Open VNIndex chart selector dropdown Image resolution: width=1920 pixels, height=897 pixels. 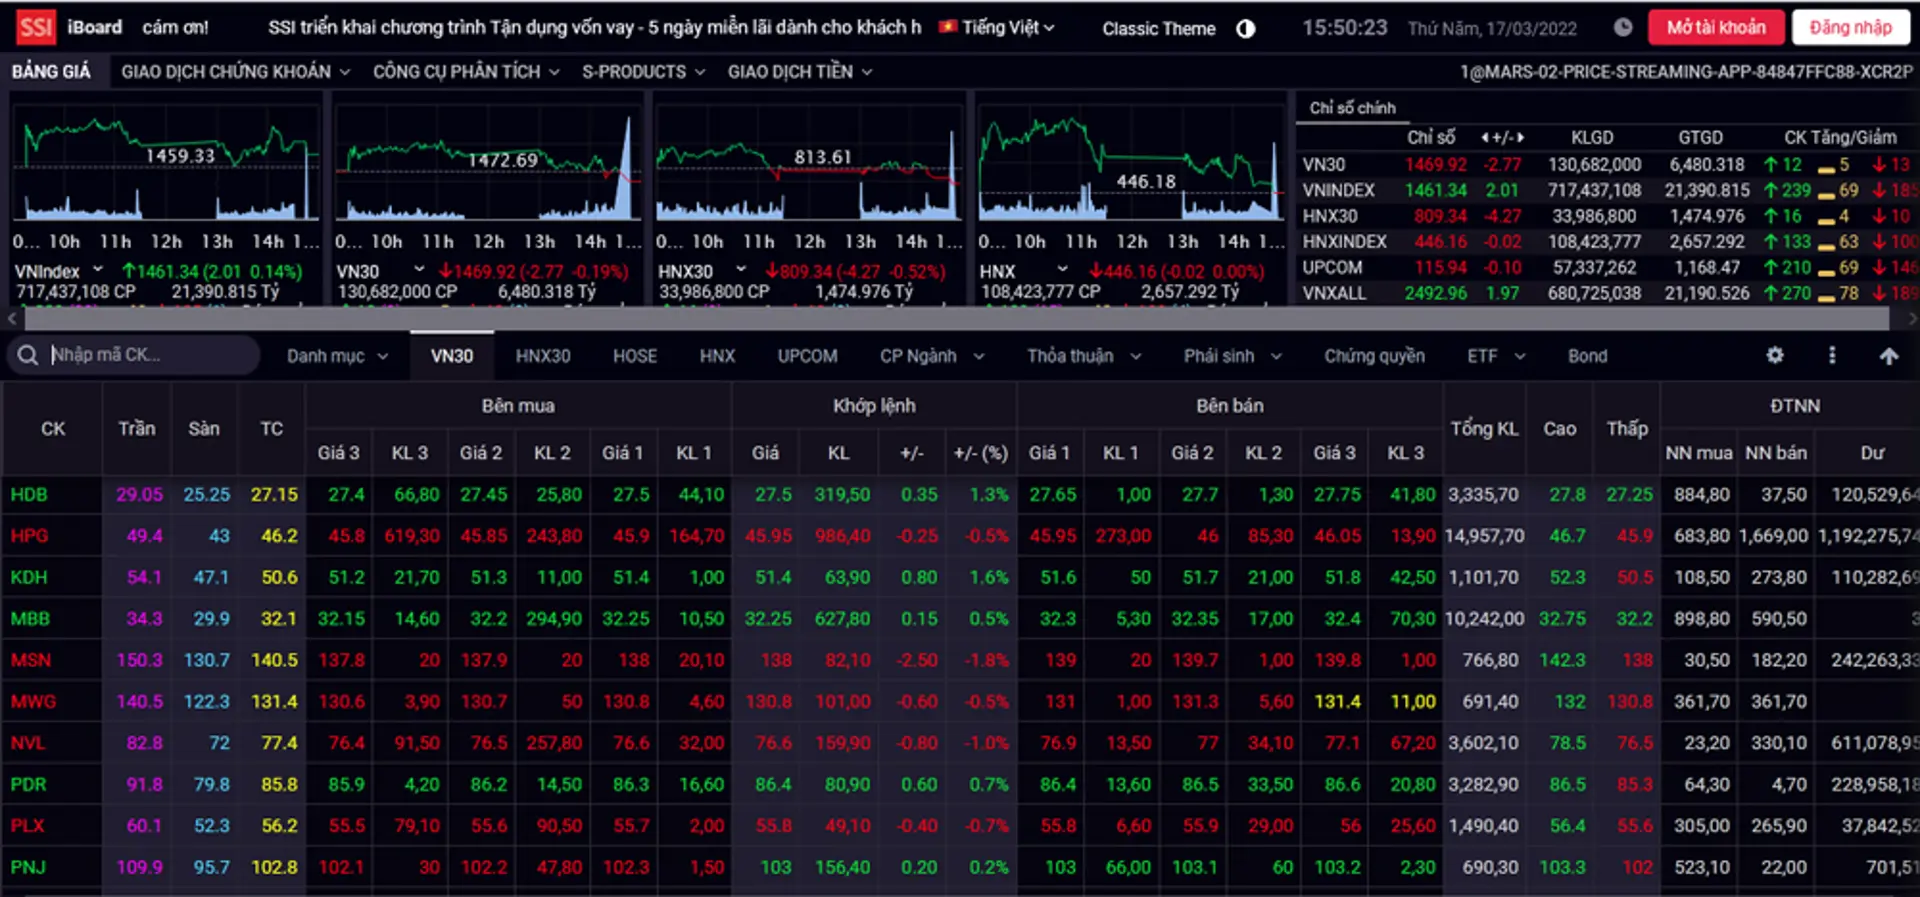pyautogui.click(x=98, y=270)
